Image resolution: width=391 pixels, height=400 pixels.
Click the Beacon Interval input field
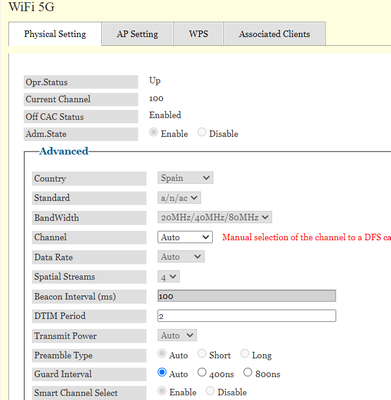[247, 296]
